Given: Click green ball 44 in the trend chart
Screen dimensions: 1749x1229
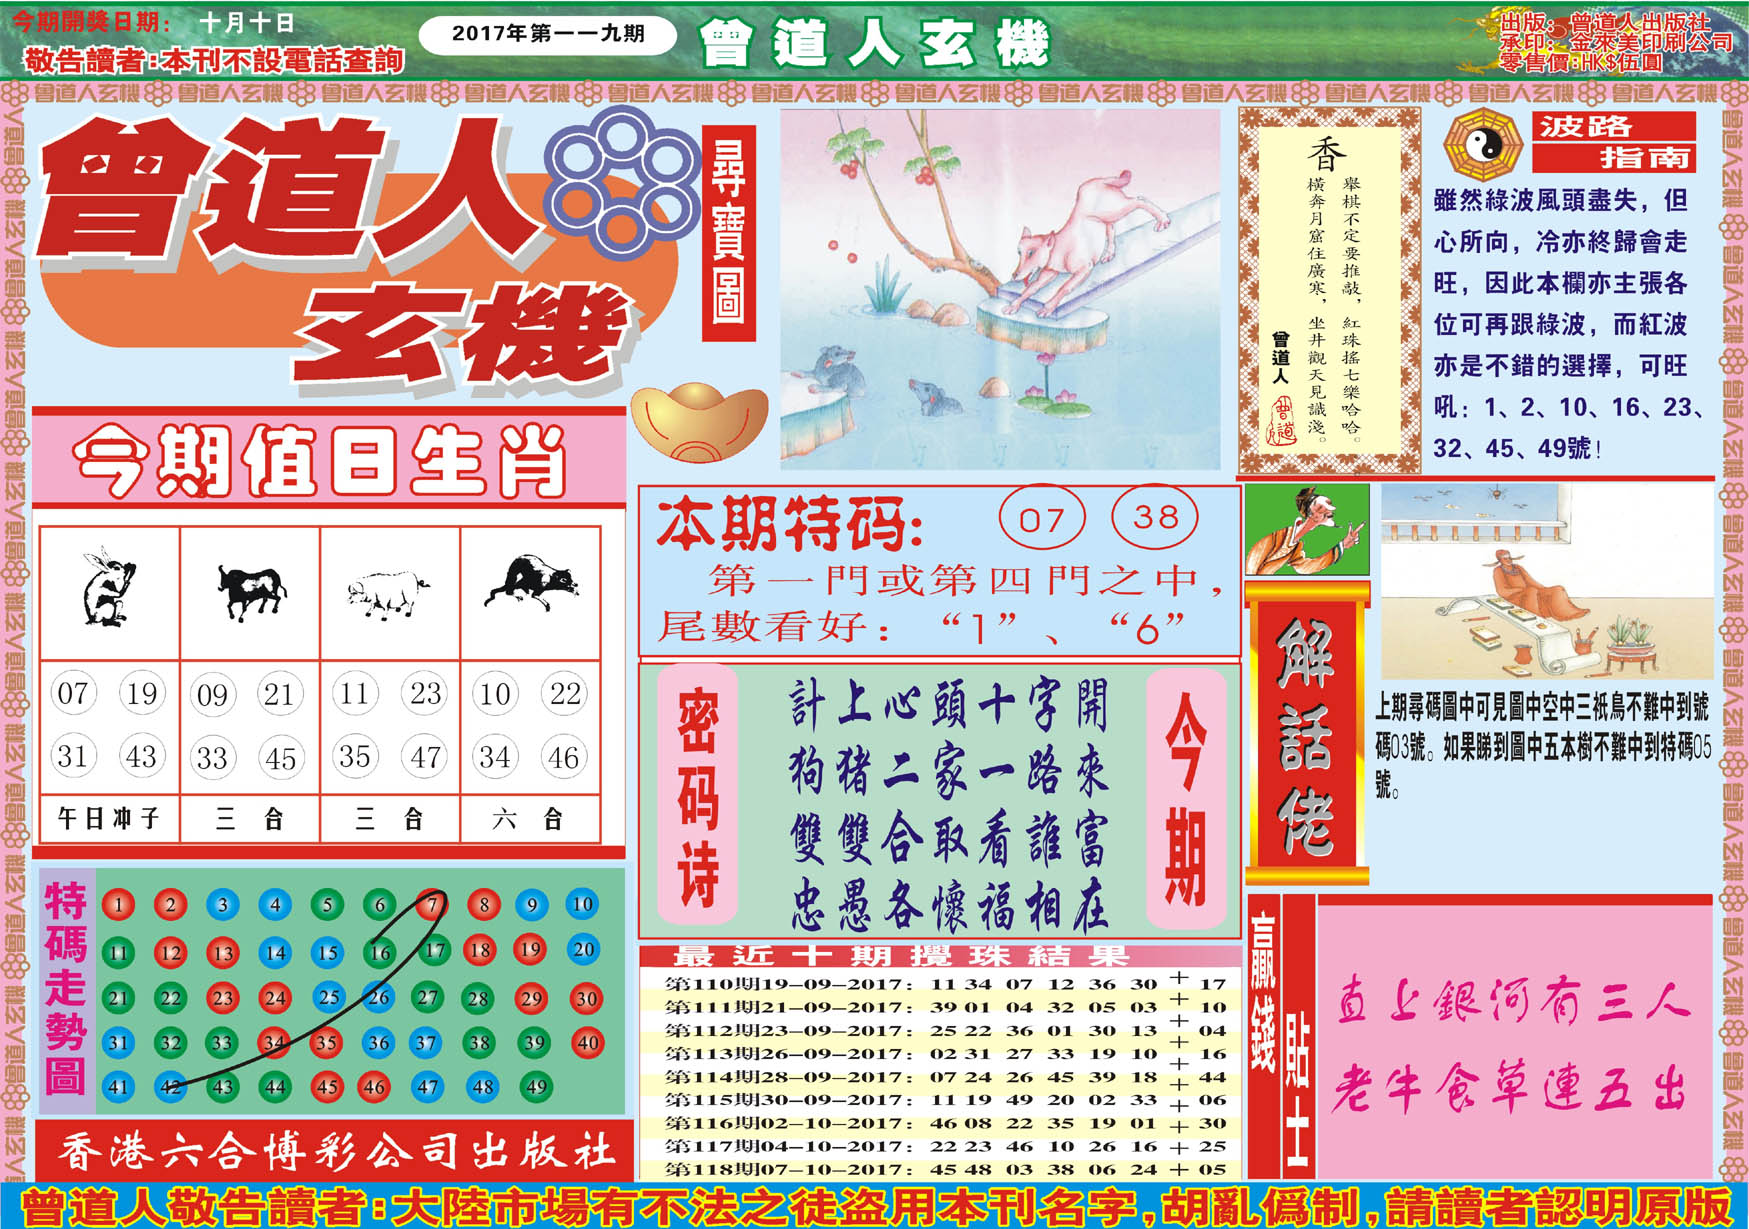Looking at the screenshot, I should (275, 1087).
